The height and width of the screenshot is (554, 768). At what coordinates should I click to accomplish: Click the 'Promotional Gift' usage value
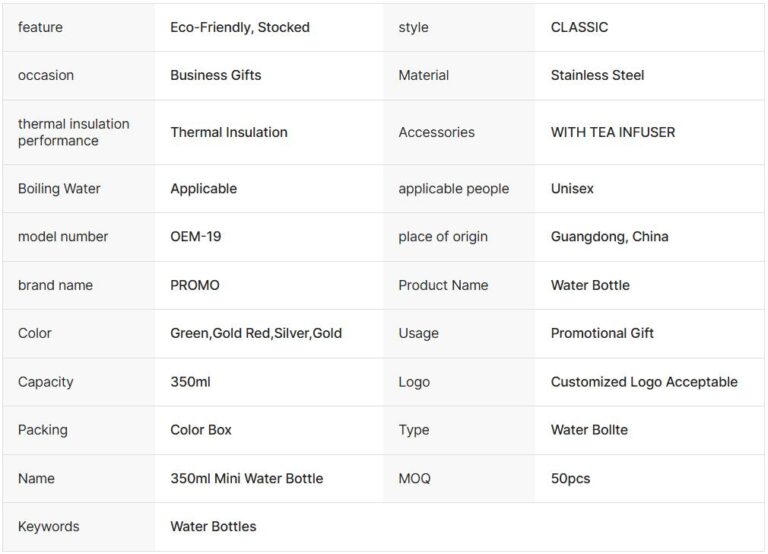click(602, 333)
